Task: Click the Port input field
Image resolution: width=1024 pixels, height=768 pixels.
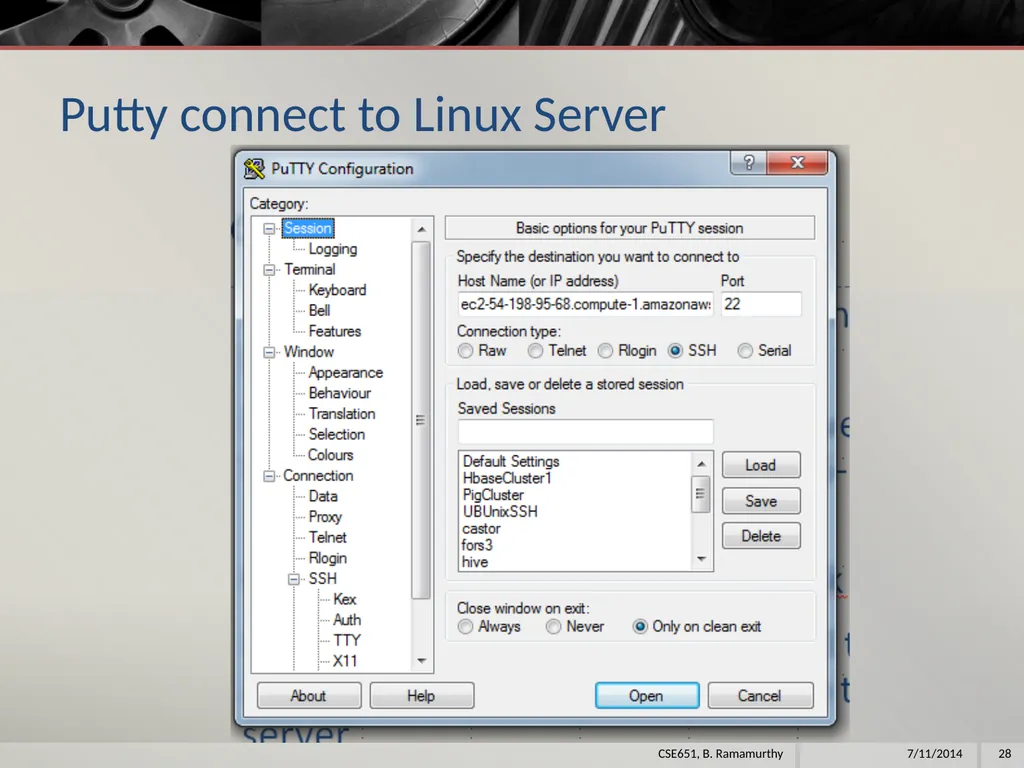Action: [x=761, y=304]
